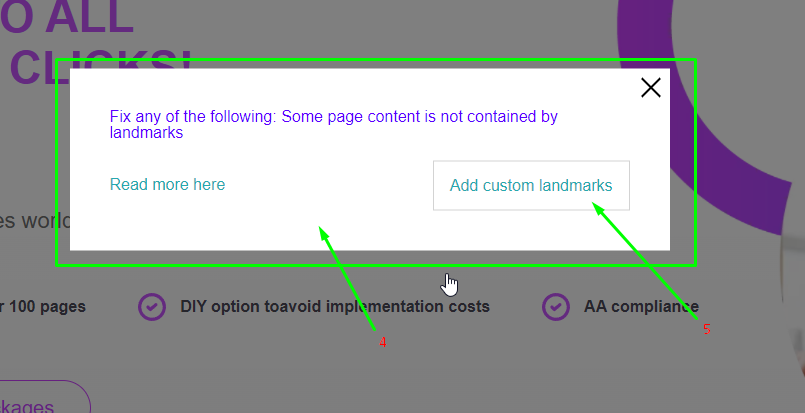Click the green arrowhead on the landmarks button

(599, 209)
